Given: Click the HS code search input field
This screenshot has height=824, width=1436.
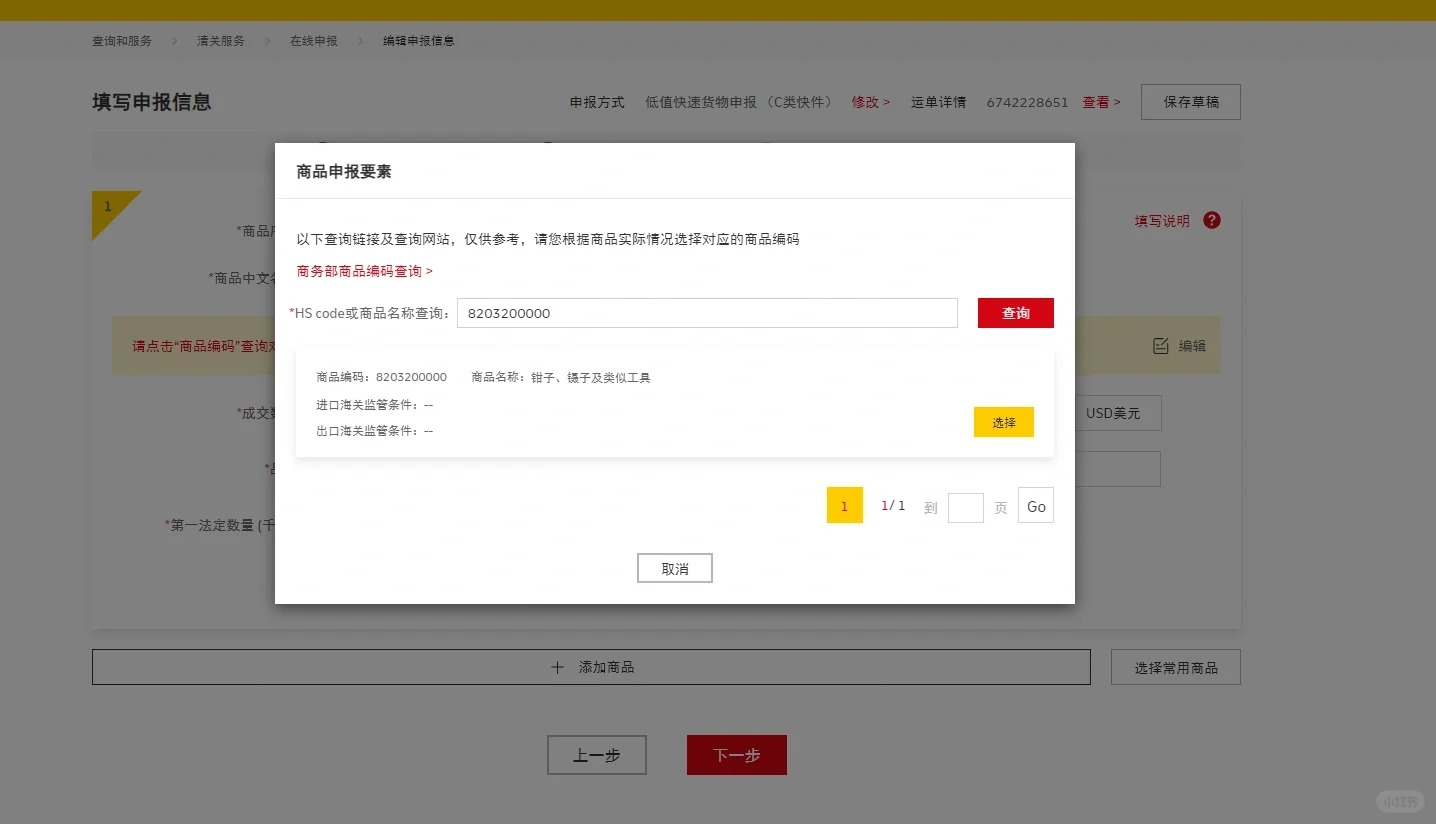Looking at the screenshot, I should pyautogui.click(x=706, y=313).
